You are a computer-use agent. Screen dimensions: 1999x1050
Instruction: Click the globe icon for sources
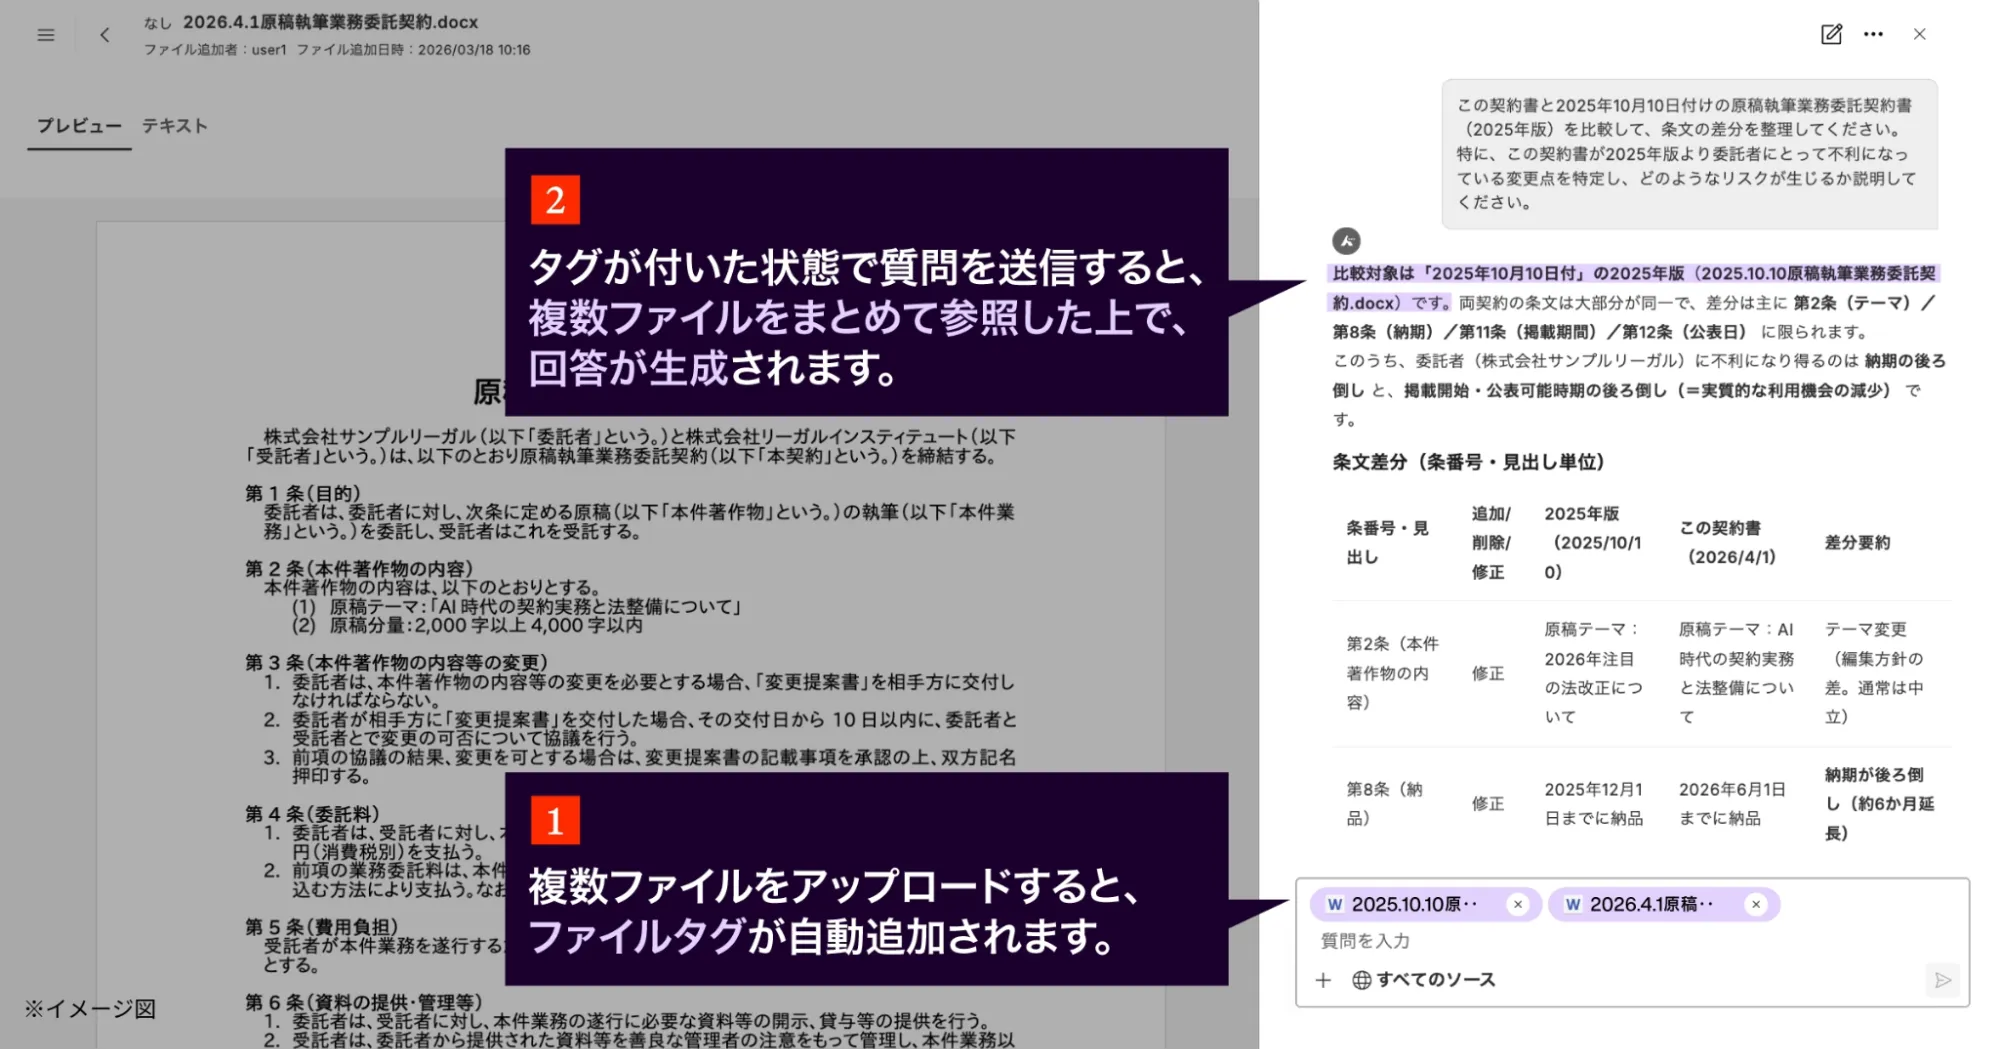1361,980
